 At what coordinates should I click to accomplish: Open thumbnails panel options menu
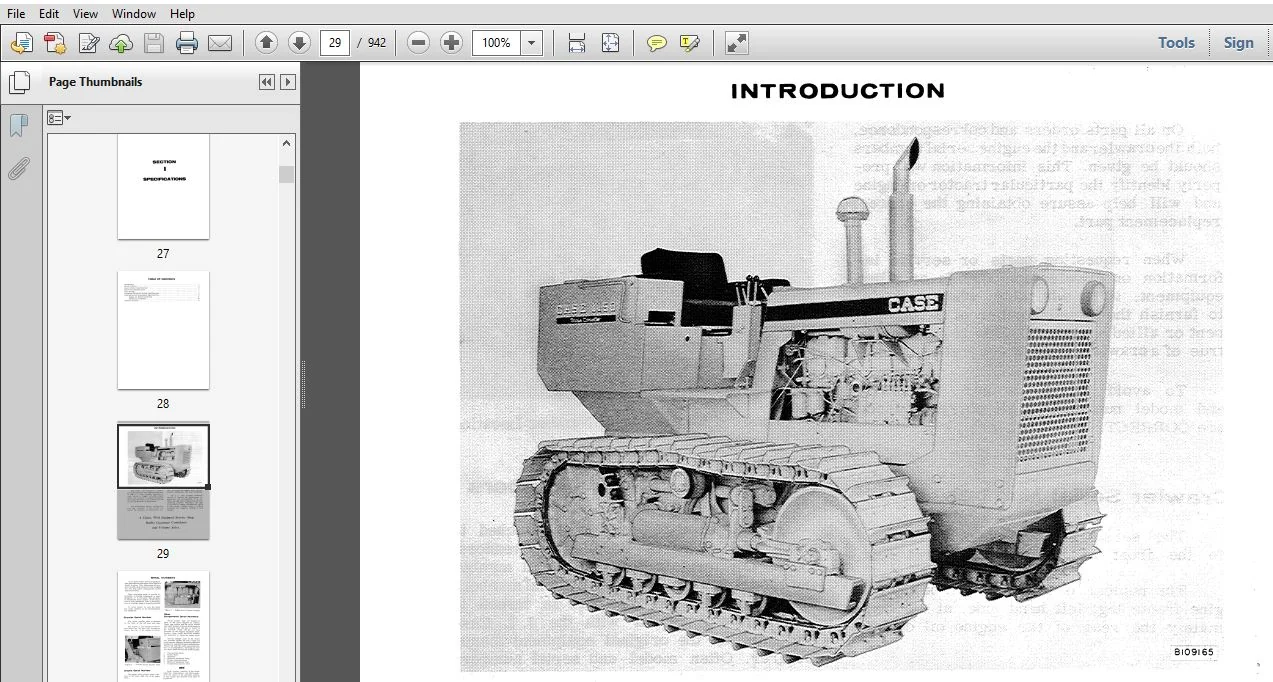click(59, 118)
